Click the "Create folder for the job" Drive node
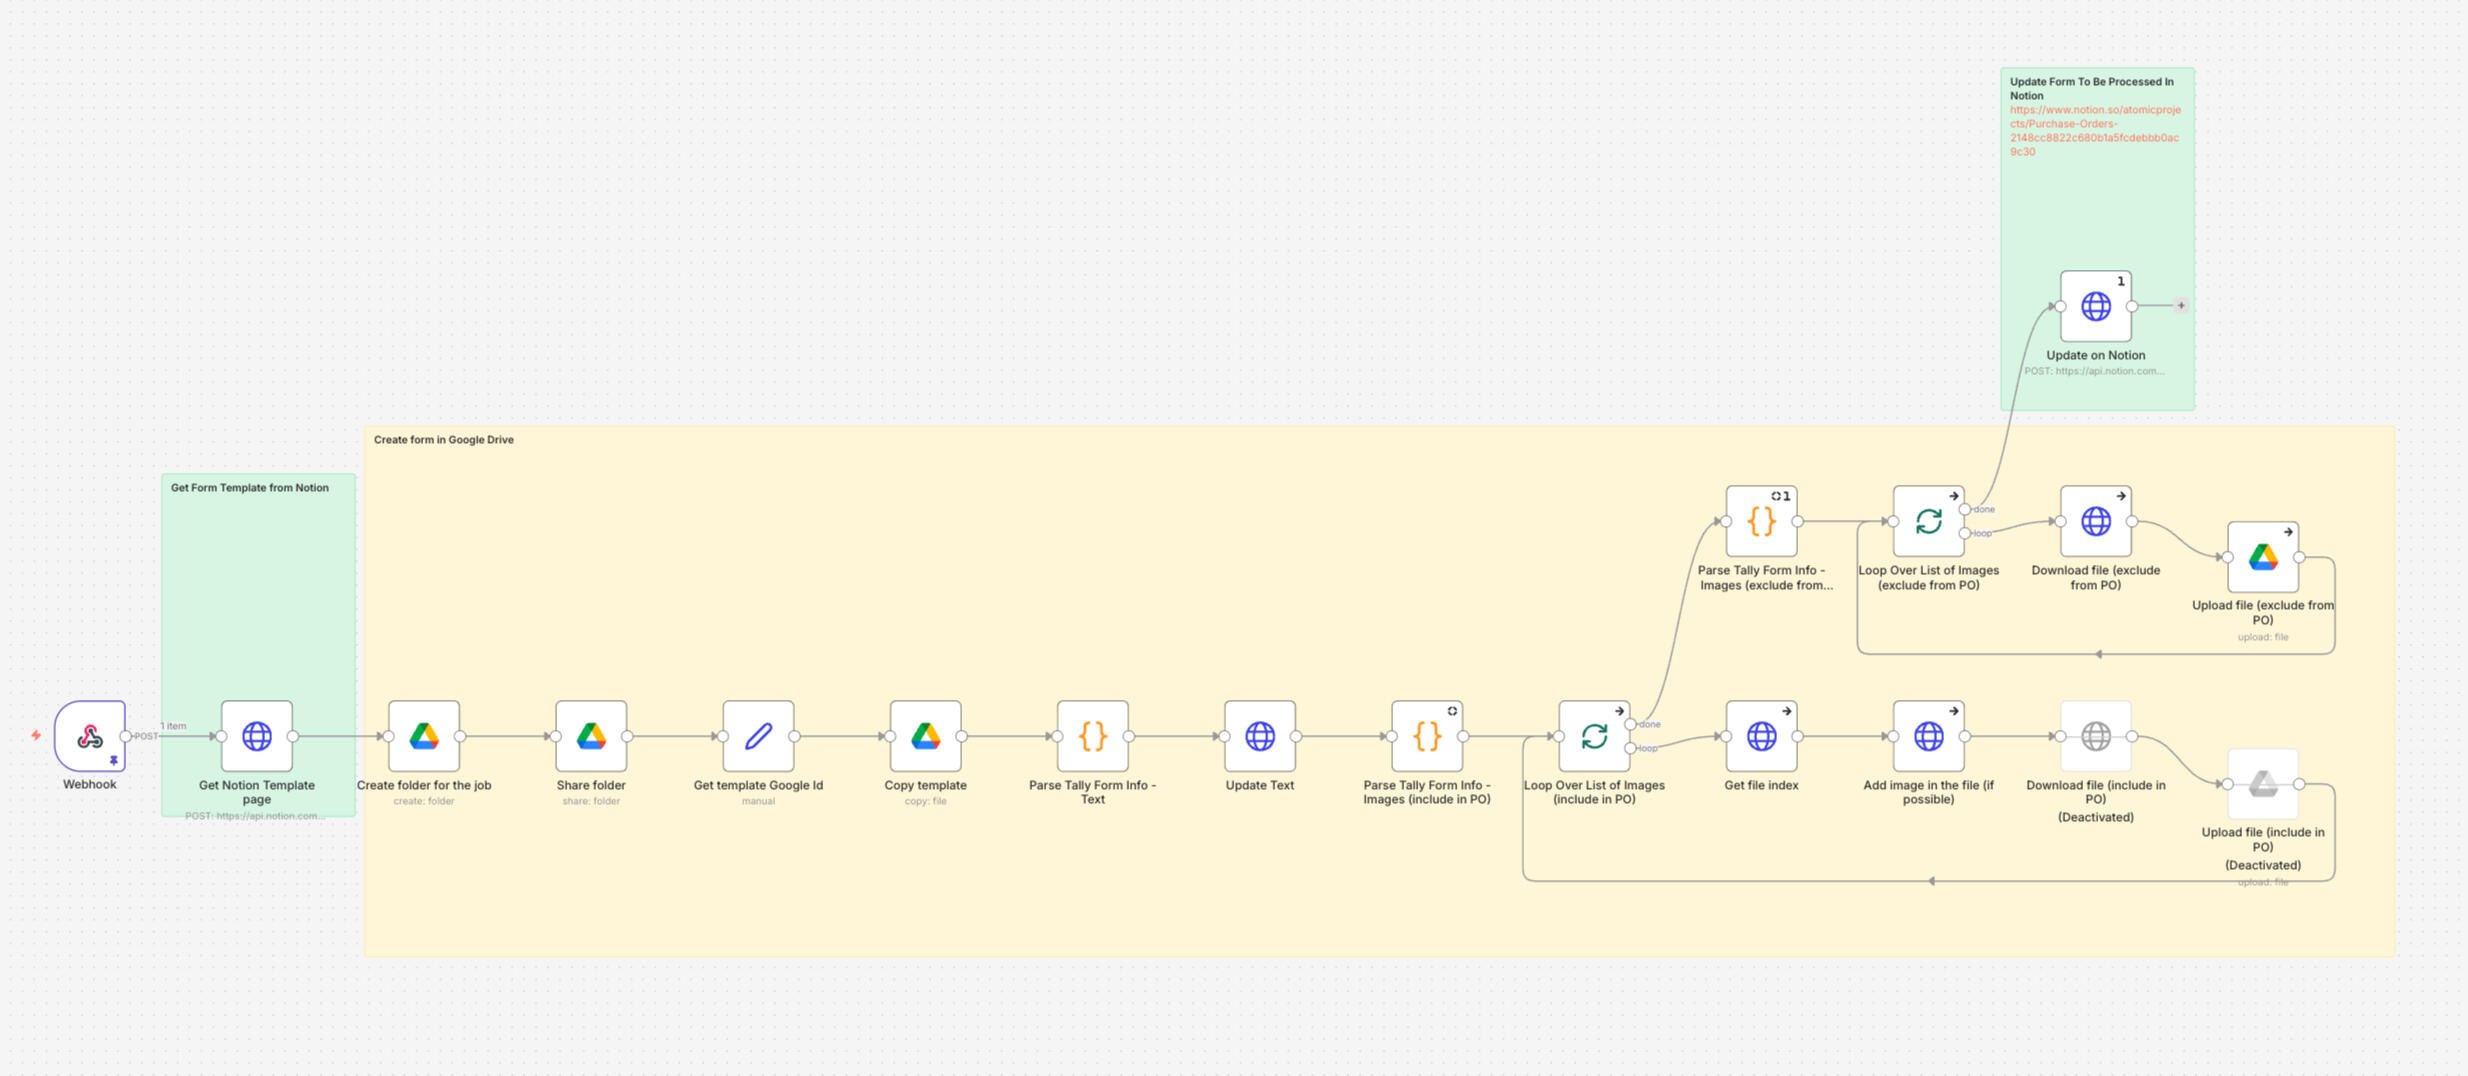The image size is (2468, 1076). tap(423, 736)
